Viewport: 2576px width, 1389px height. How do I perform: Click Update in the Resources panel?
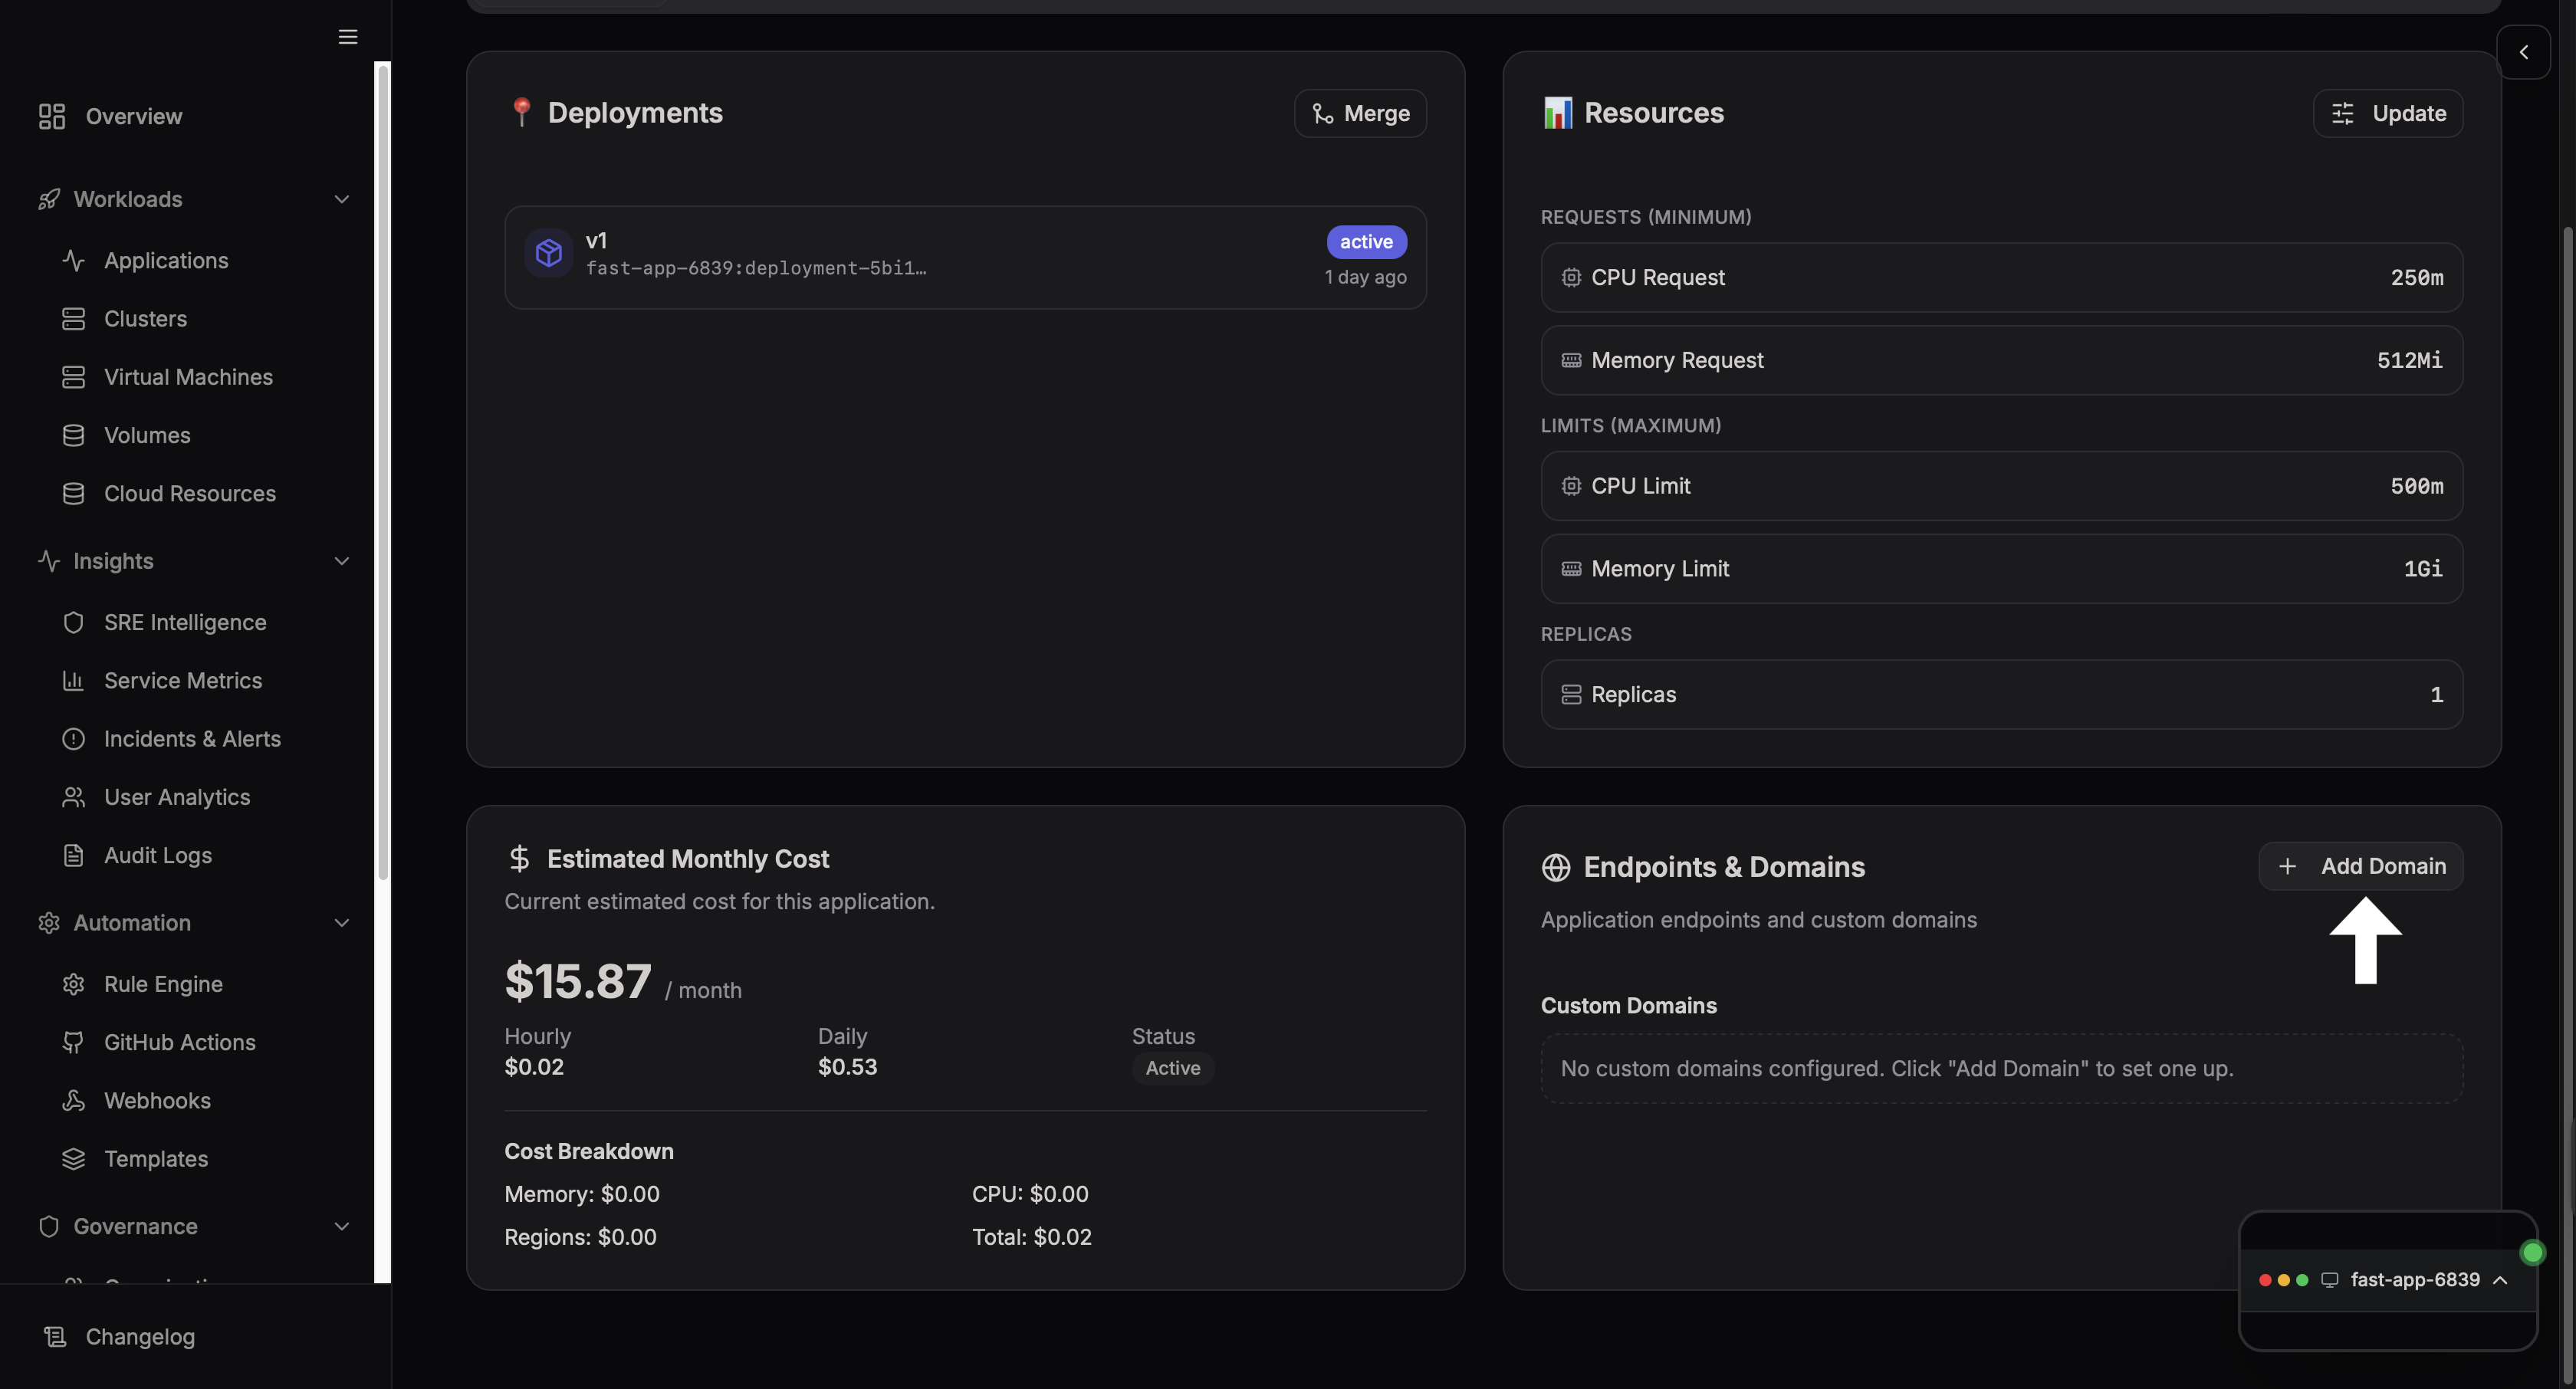(x=2388, y=113)
